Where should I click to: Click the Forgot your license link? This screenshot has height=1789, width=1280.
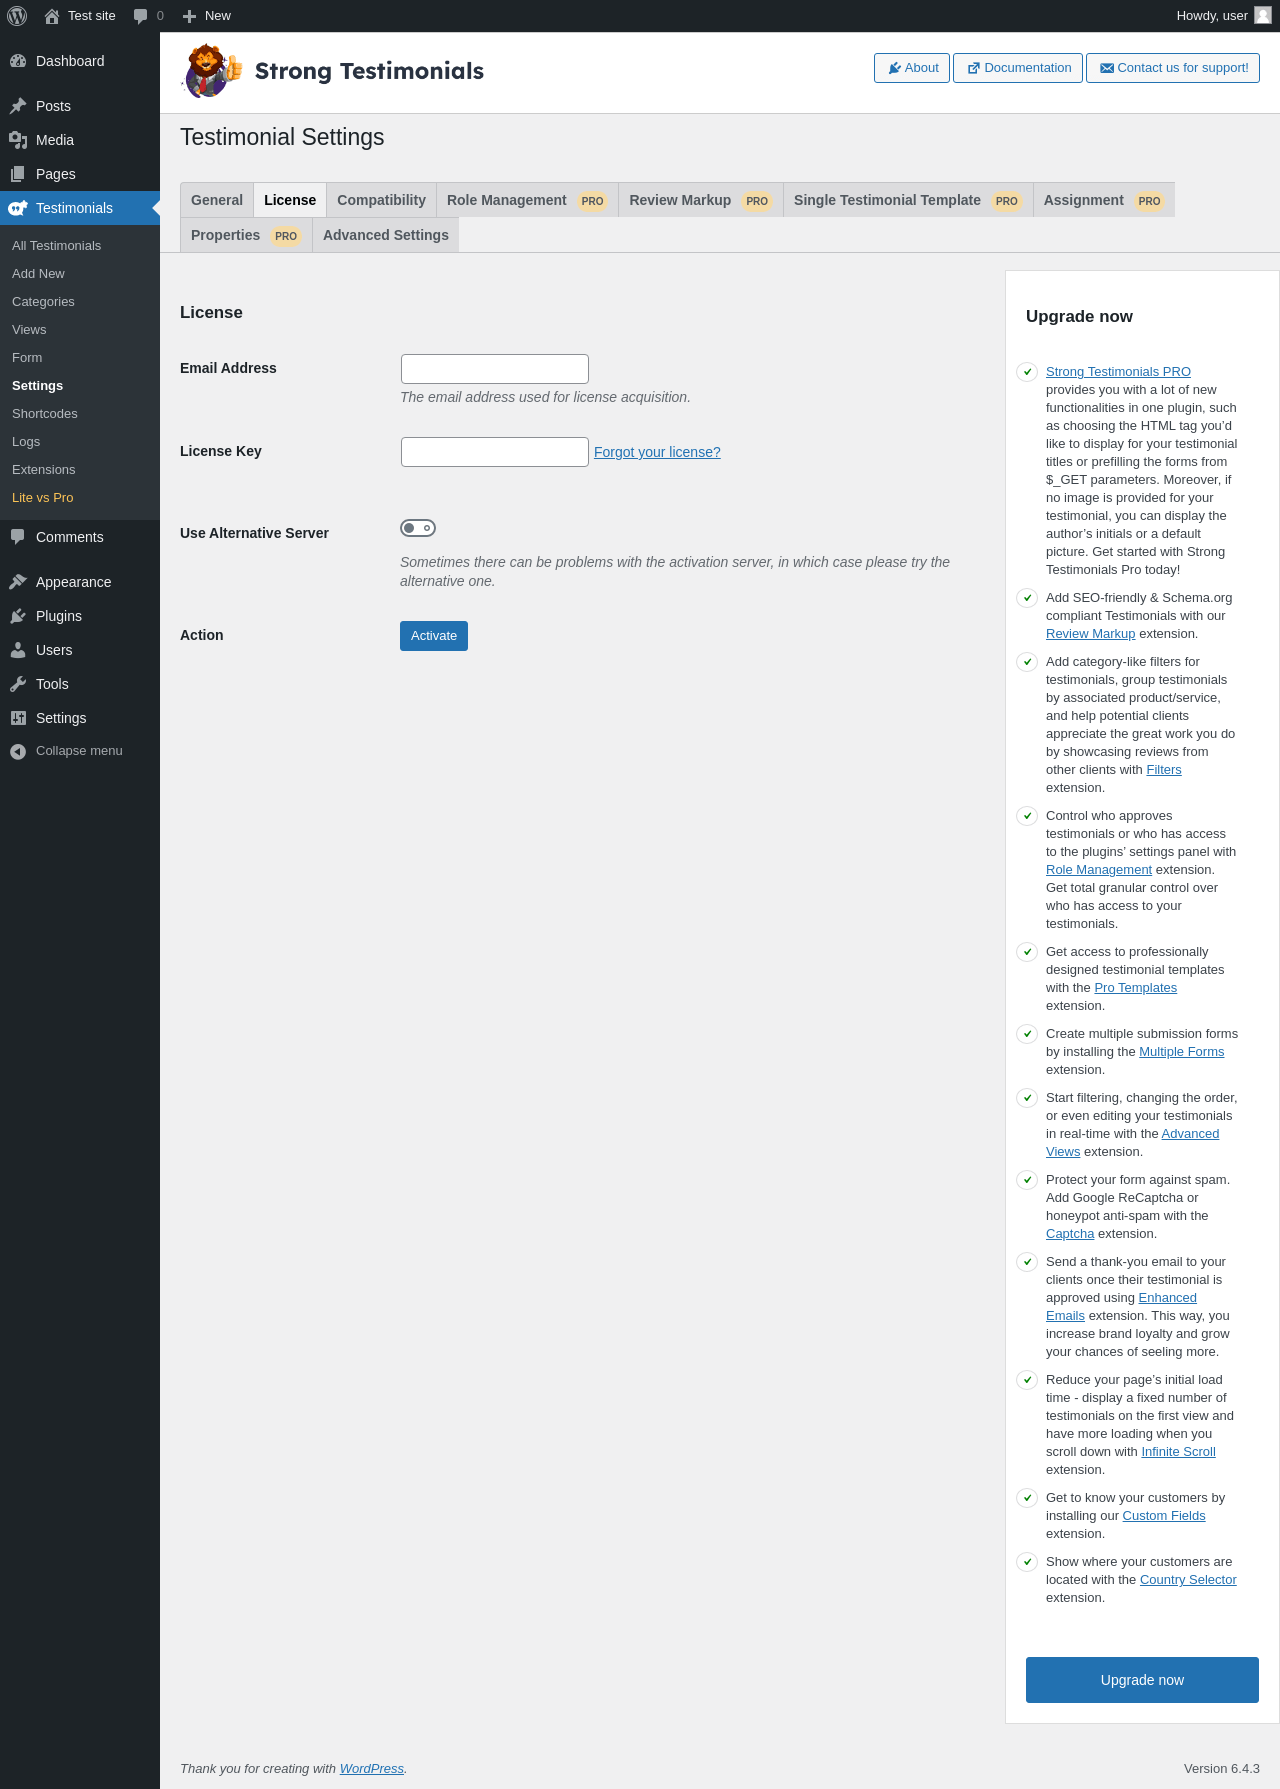pos(657,452)
